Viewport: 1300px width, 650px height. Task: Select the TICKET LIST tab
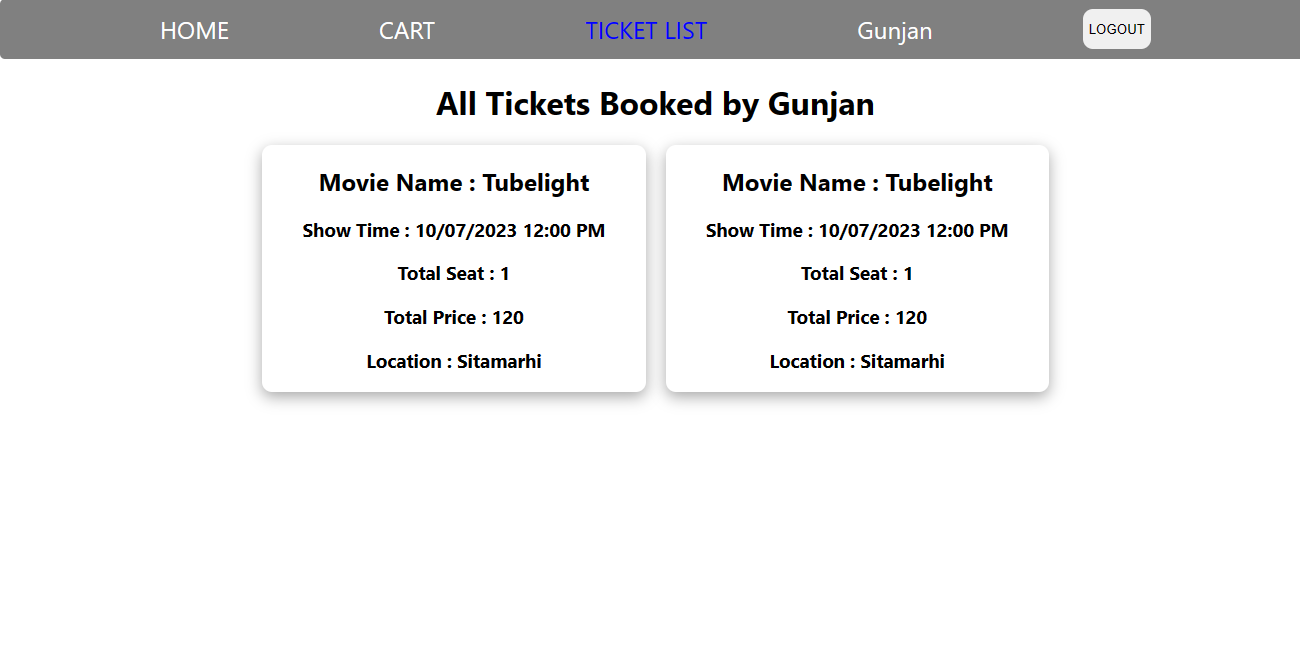tap(646, 30)
